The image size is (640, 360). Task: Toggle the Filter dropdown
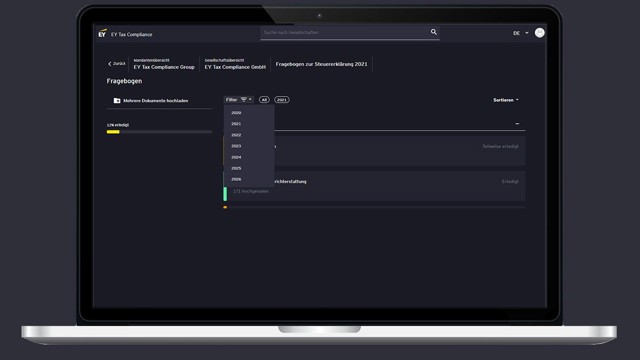238,100
